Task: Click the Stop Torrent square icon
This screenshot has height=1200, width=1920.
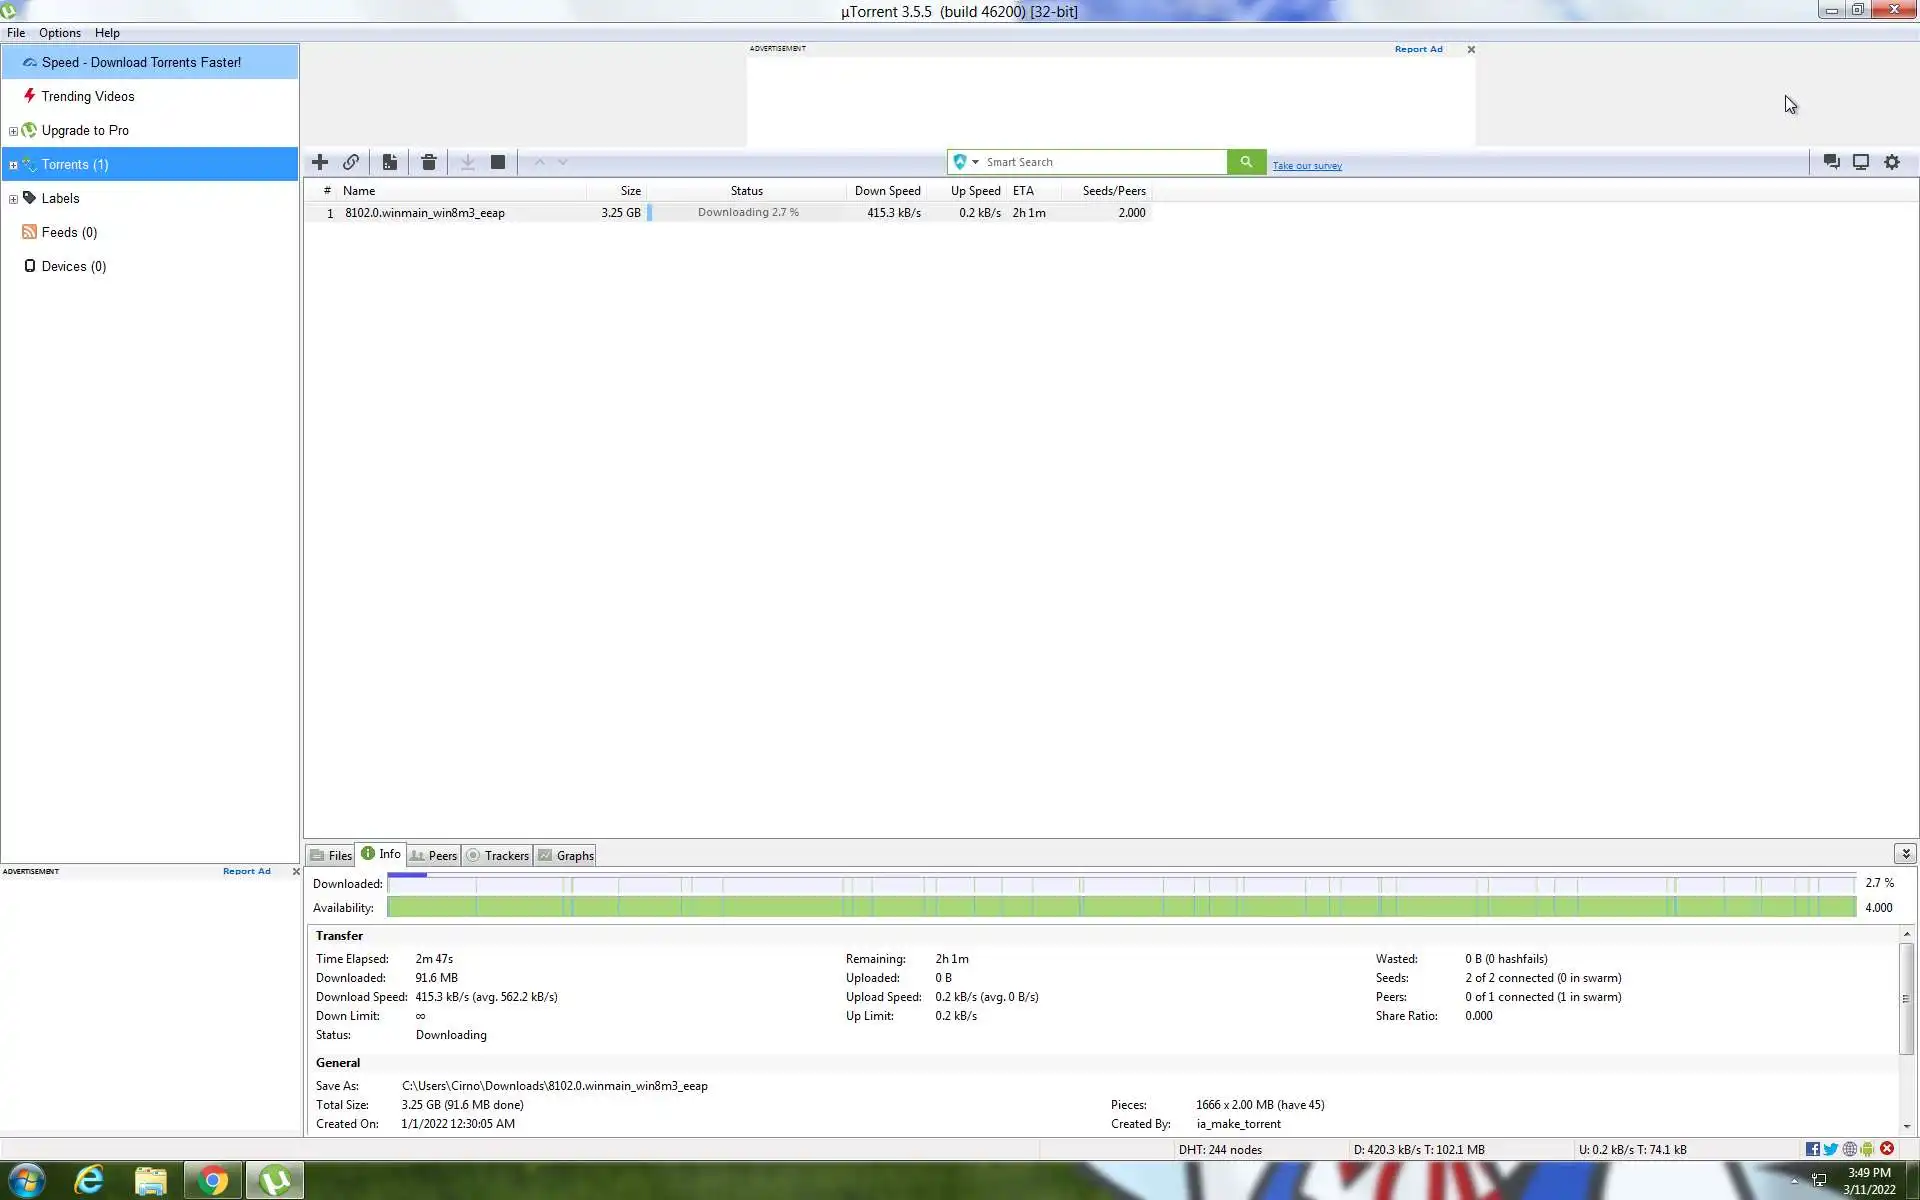Action: 498,162
